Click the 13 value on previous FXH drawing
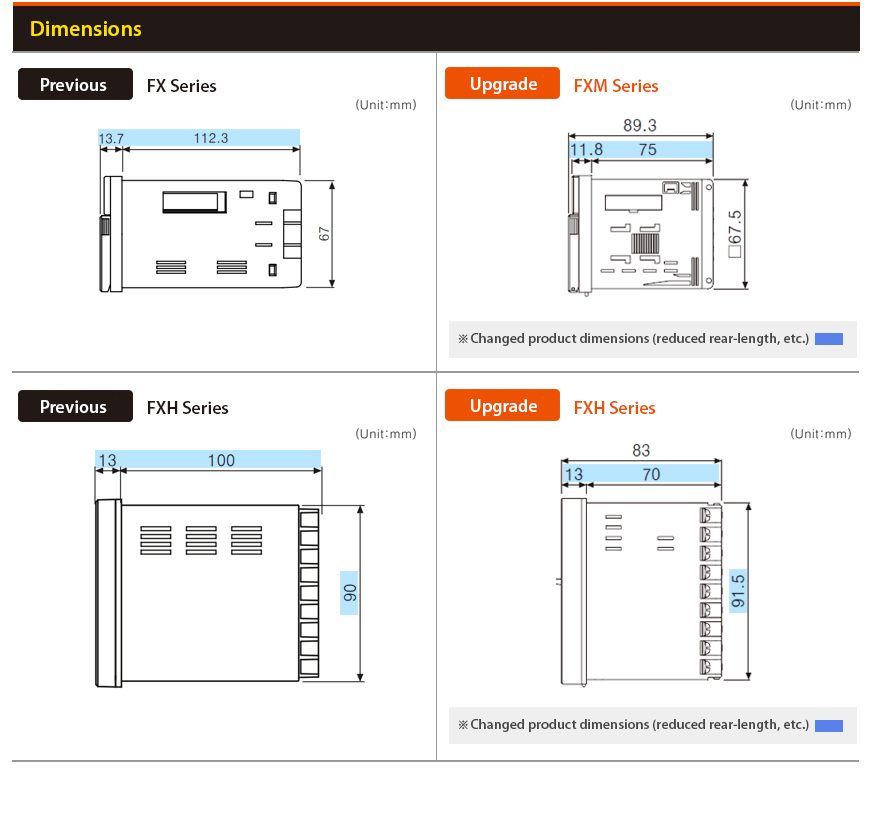The width and height of the screenshot is (870, 814). (x=107, y=460)
